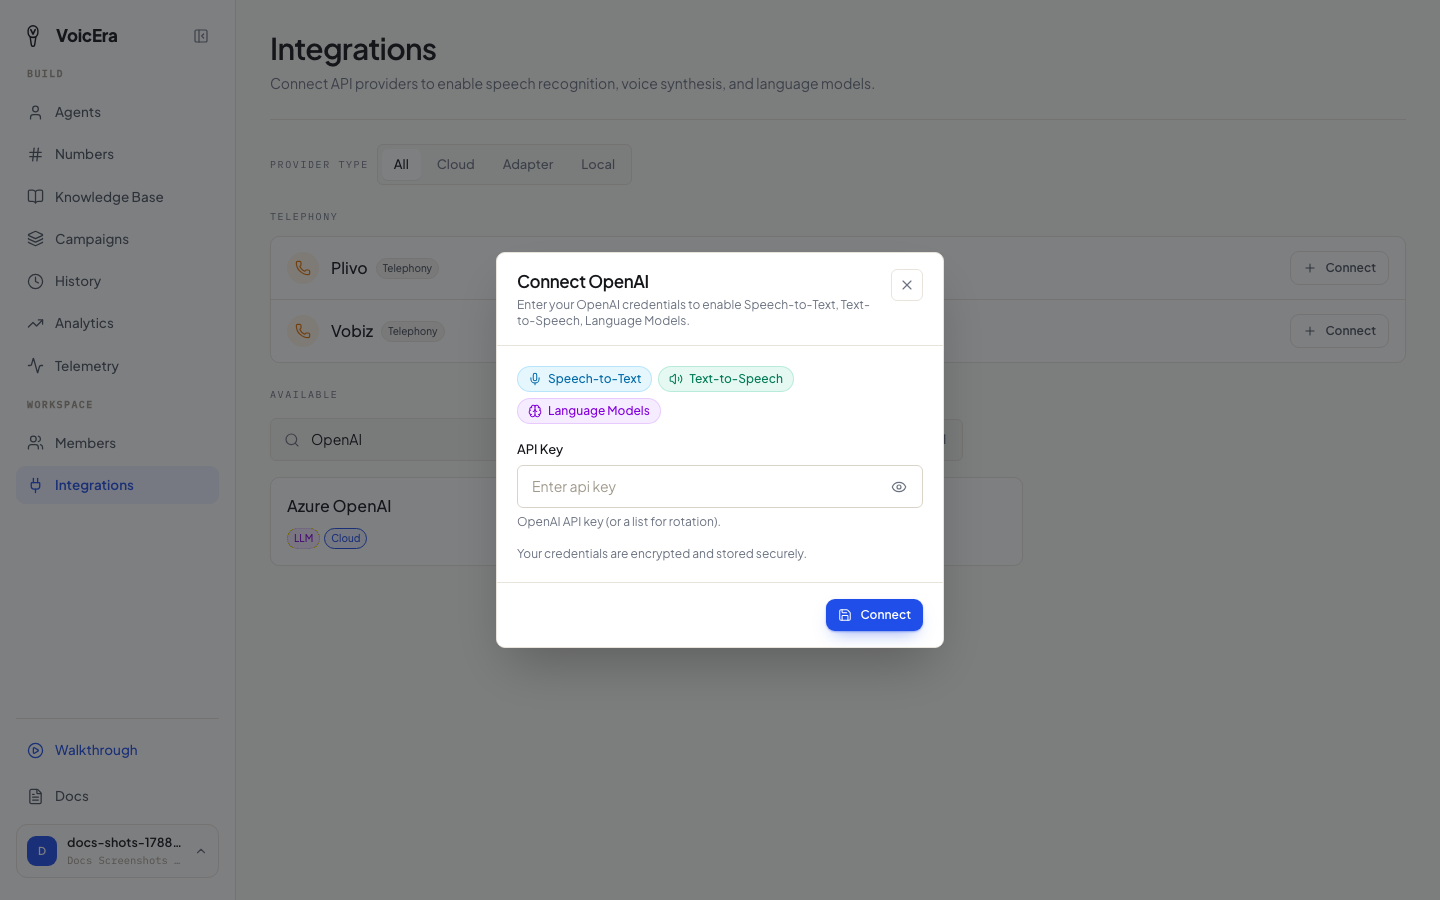The width and height of the screenshot is (1440, 900).
Task: Select the All provider type tab
Action: click(401, 164)
